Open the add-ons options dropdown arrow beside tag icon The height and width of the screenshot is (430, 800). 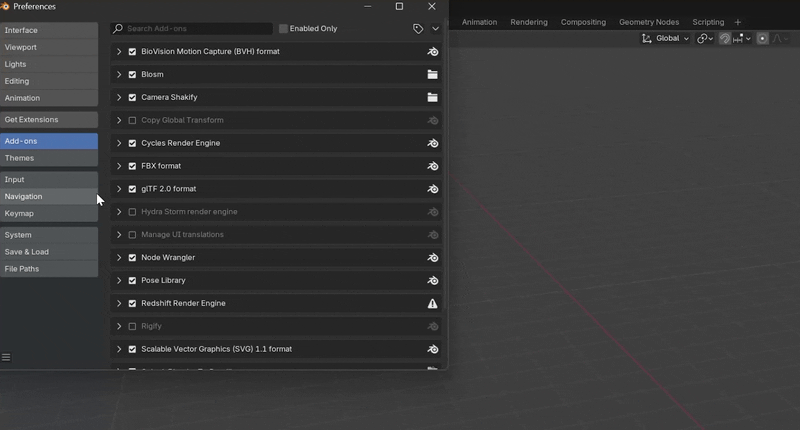[x=435, y=29]
